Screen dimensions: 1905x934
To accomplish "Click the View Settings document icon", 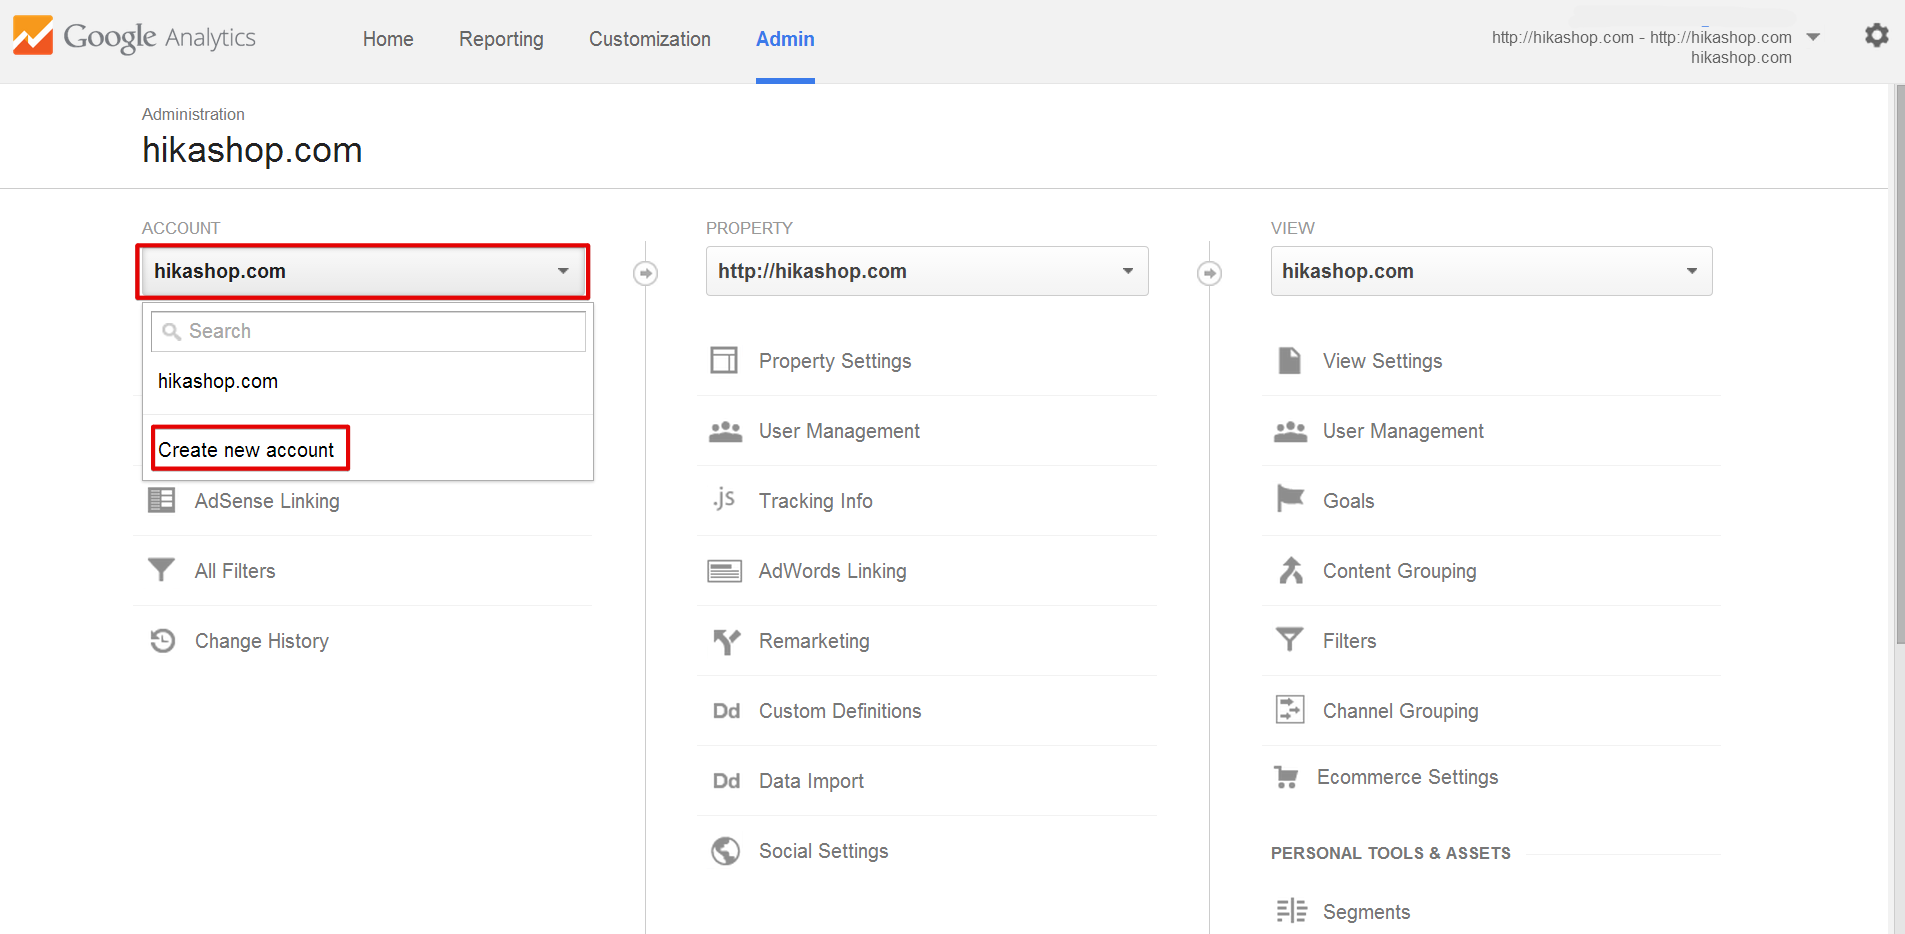I will coord(1290,360).
